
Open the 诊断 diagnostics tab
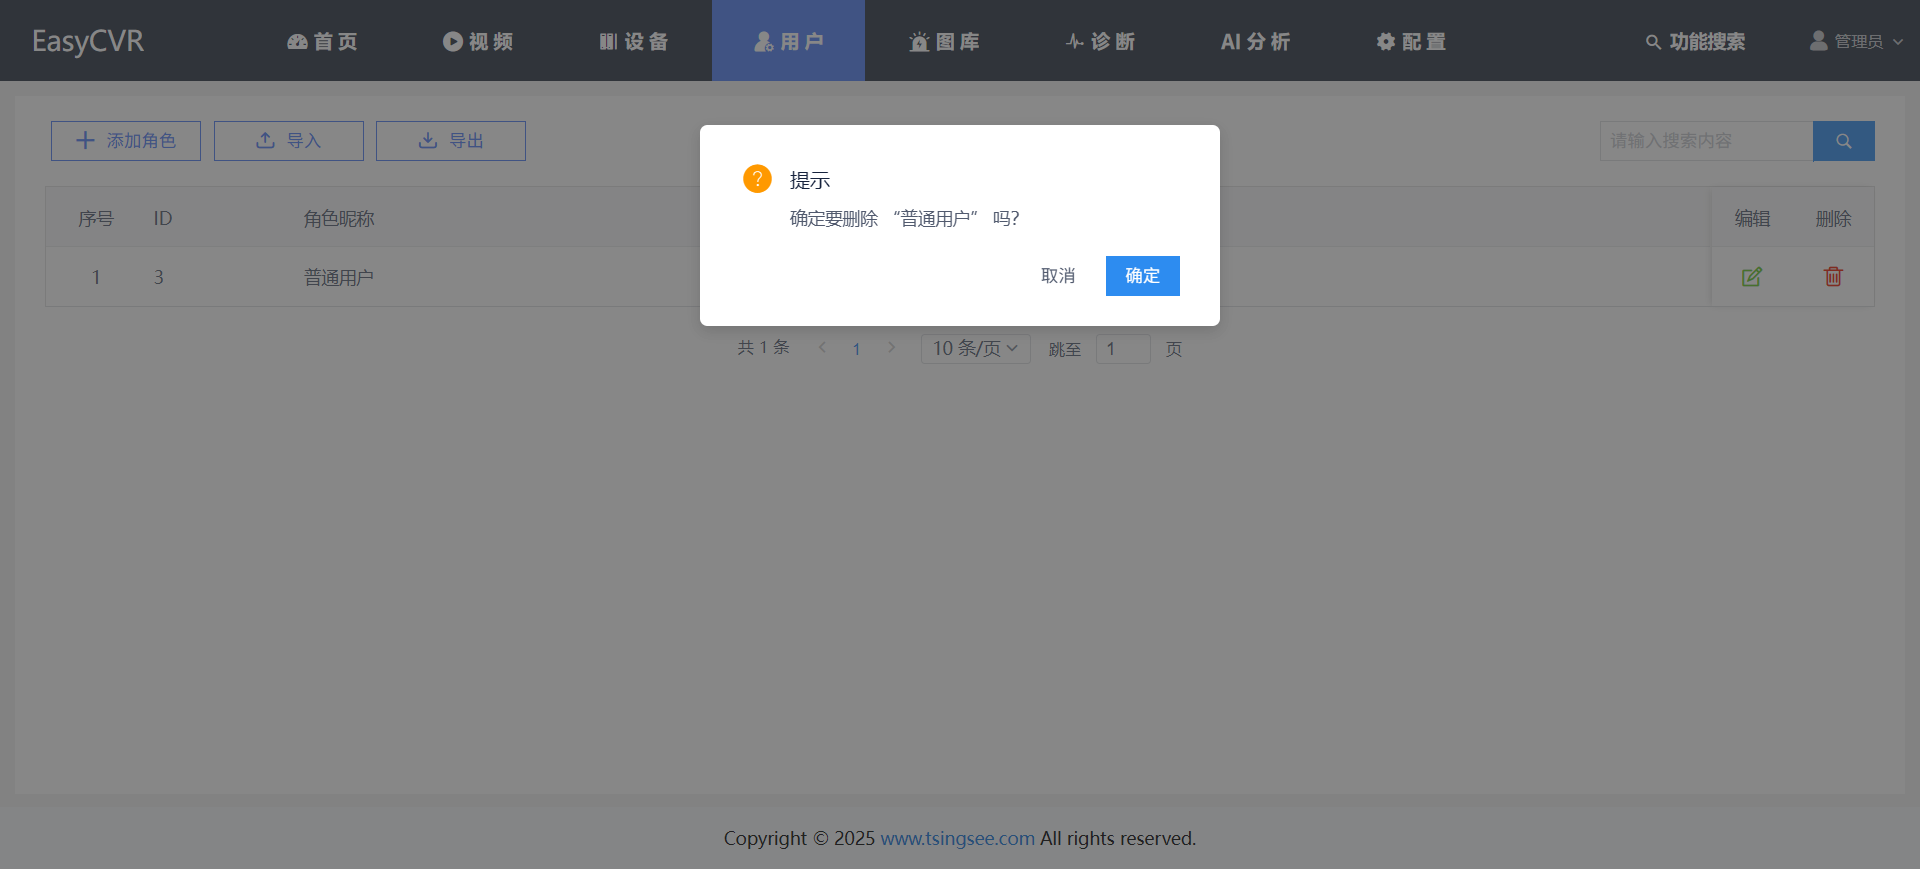point(1100,41)
